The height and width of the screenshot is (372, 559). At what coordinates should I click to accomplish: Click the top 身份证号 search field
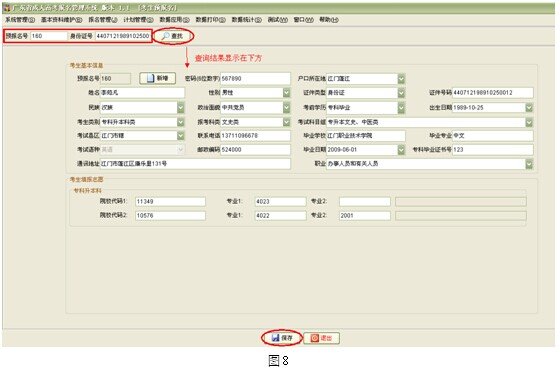(x=123, y=36)
